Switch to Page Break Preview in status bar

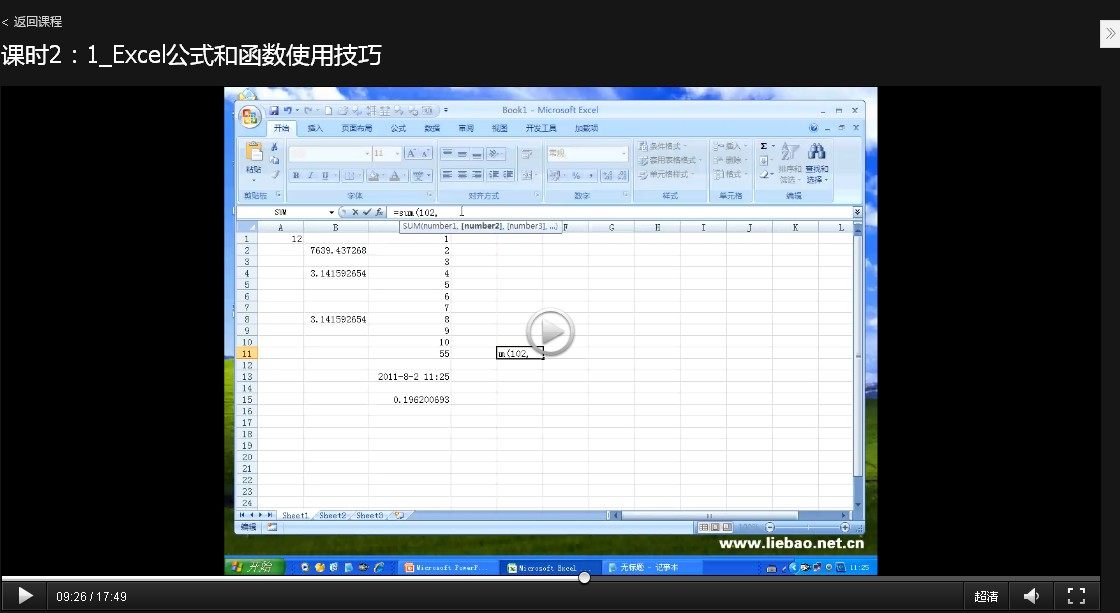(x=727, y=527)
